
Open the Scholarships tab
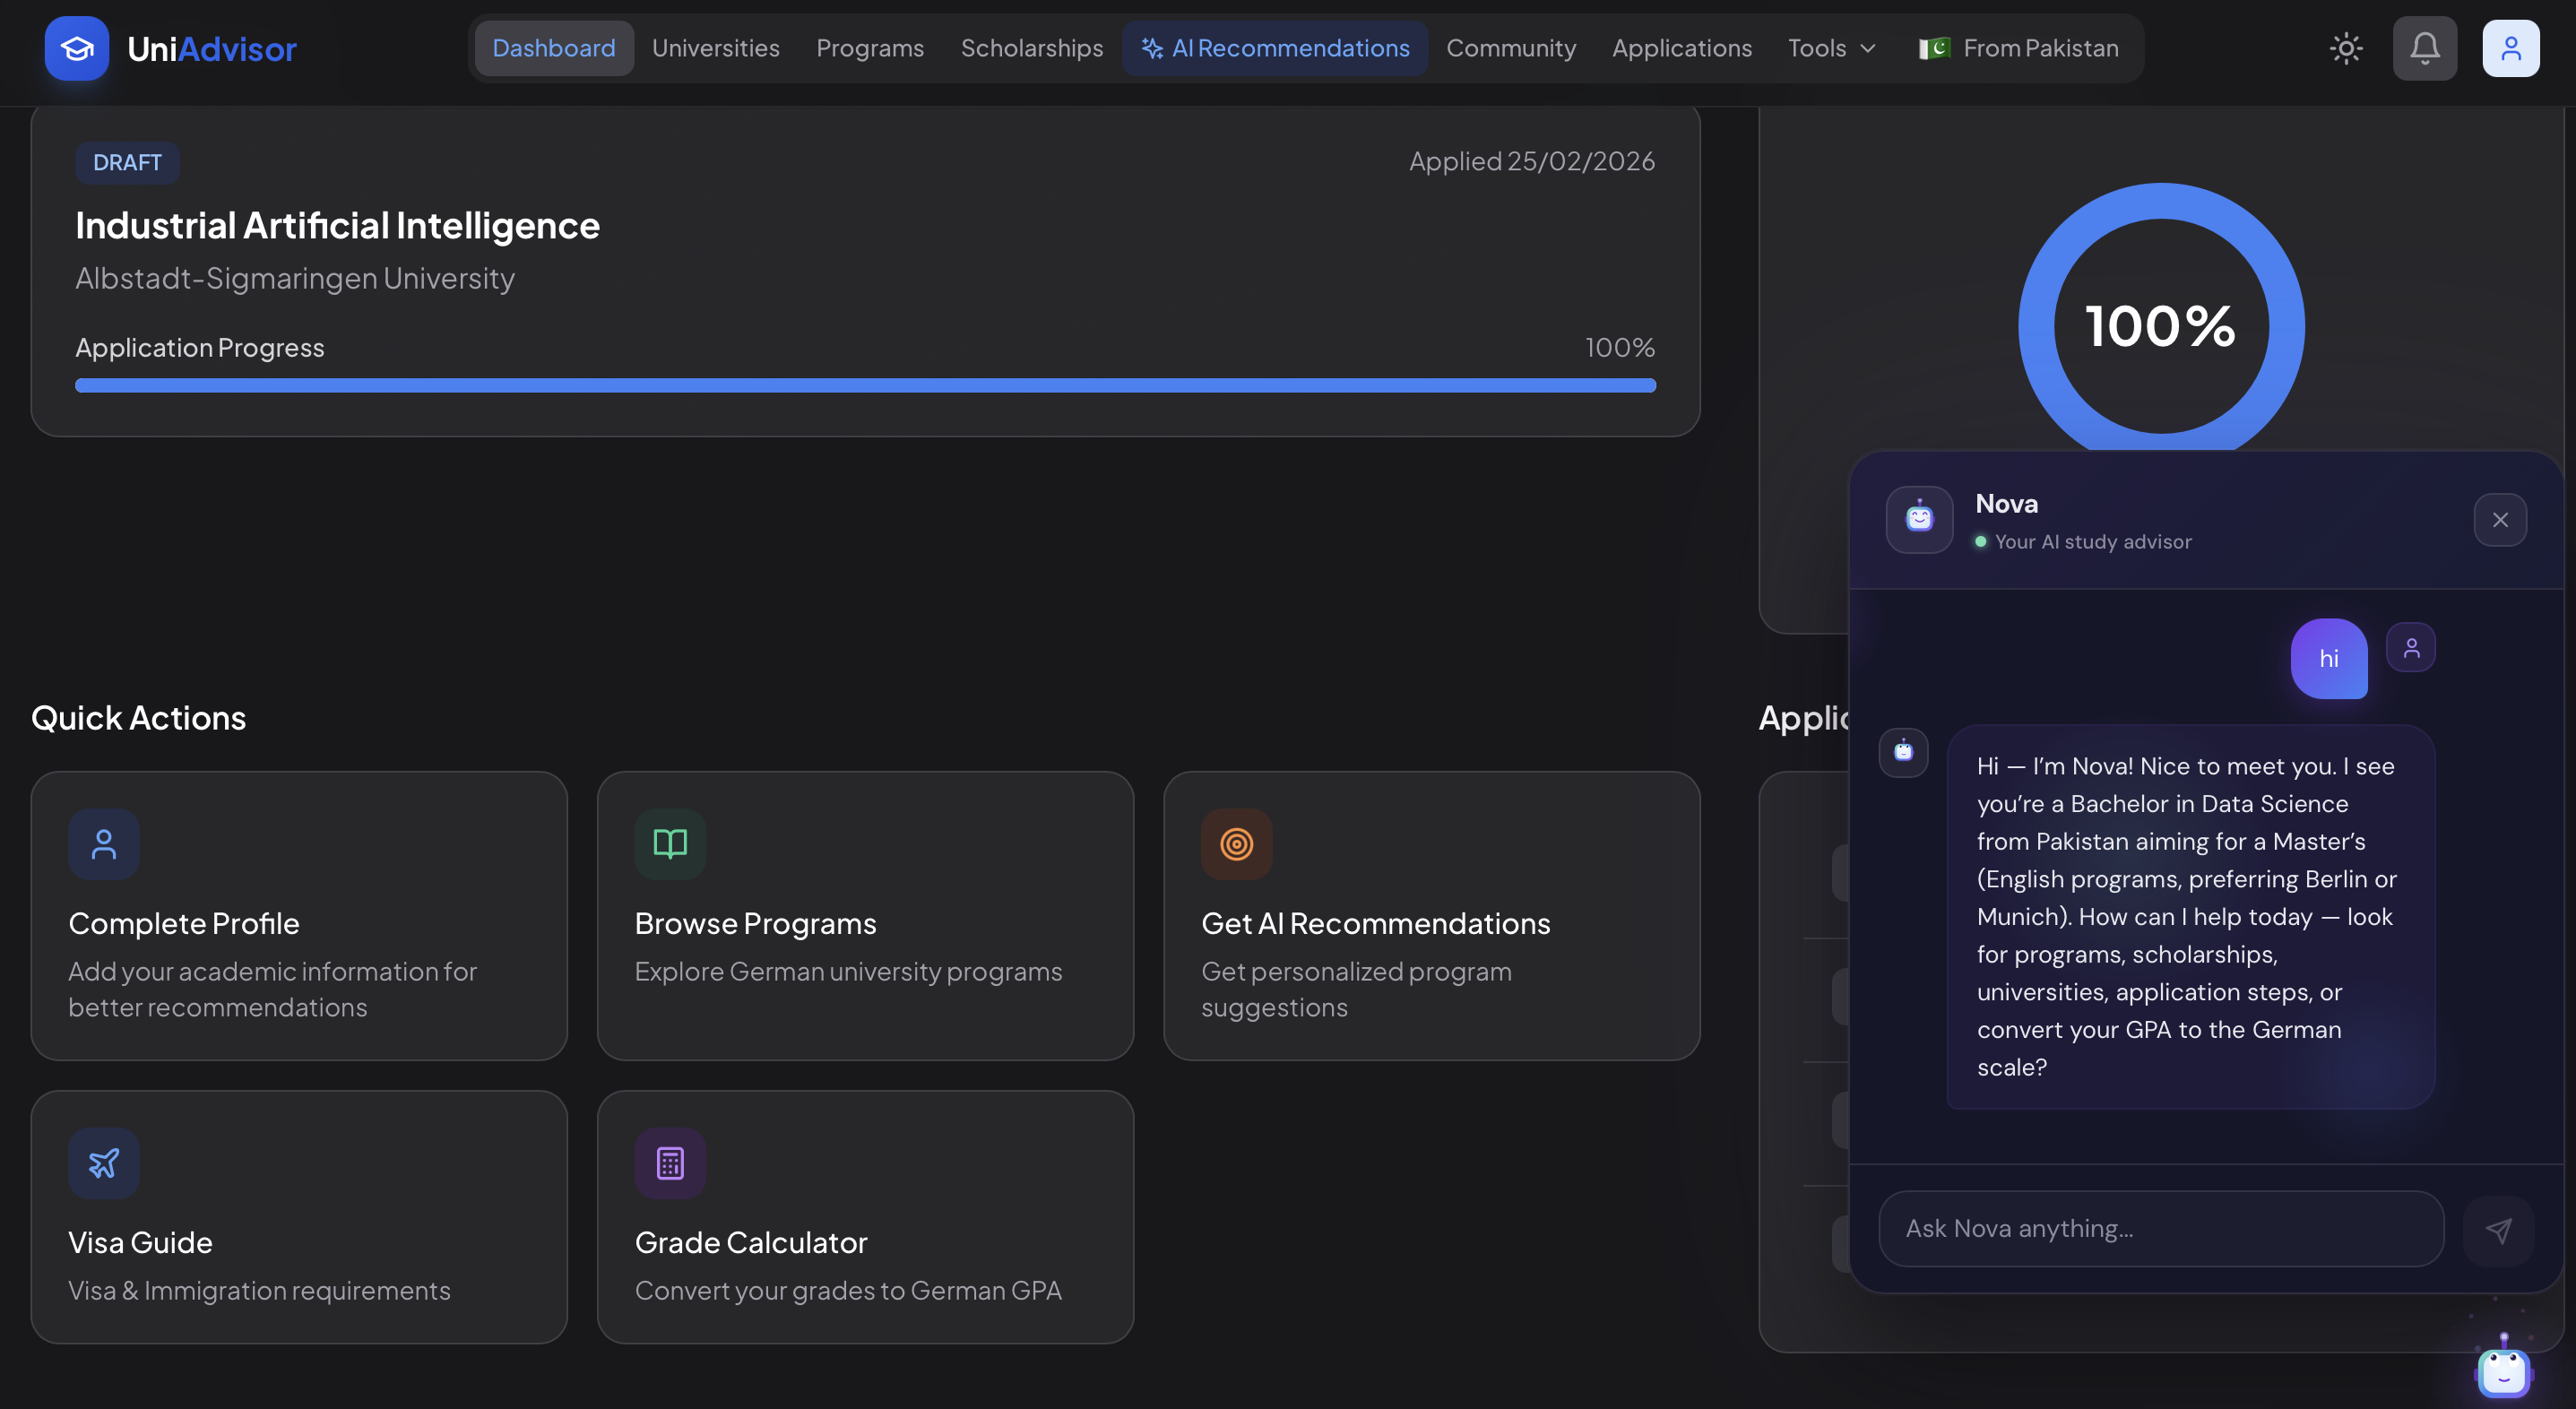click(1031, 48)
